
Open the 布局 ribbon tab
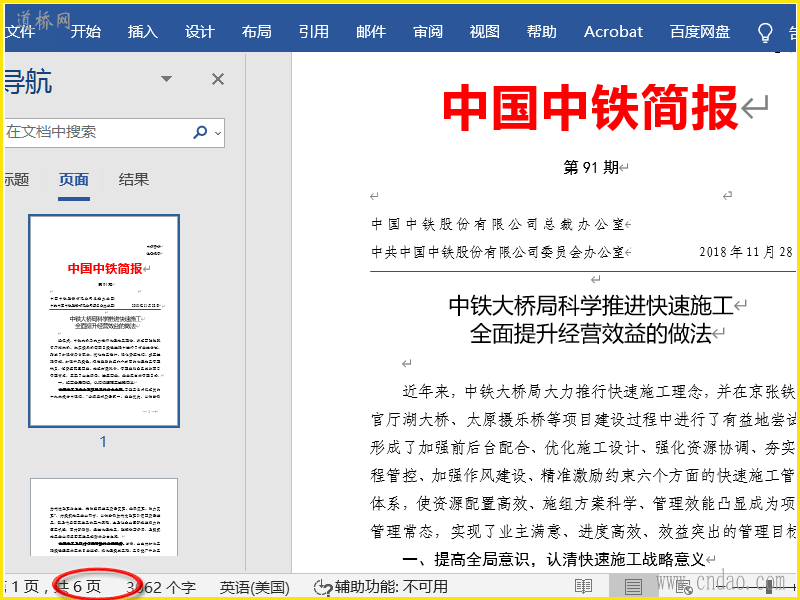pos(257,32)
